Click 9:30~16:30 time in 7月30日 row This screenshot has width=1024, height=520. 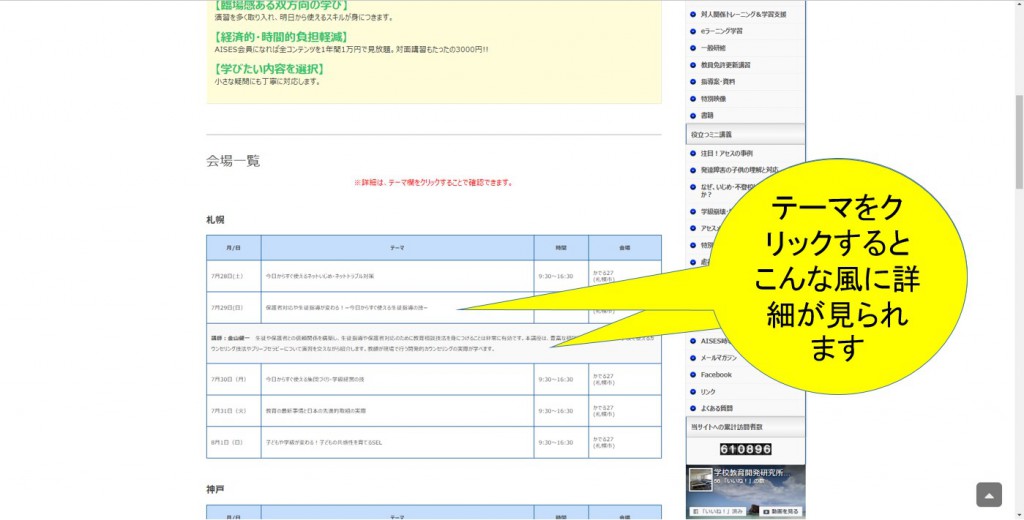pos(556,380)
